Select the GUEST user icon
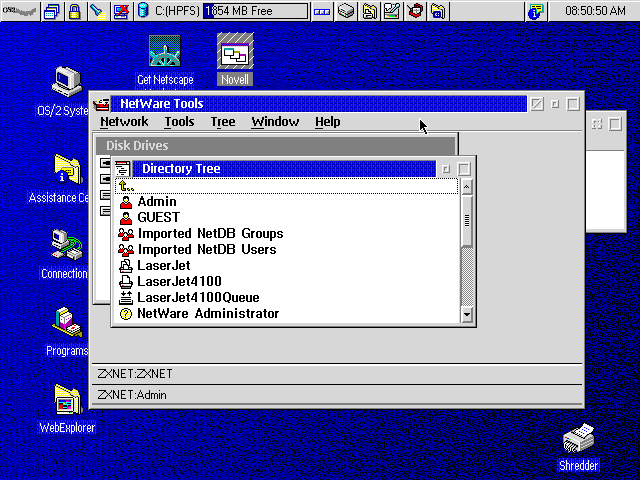Viewport: 640px width, 480px height. click(126, 218)
